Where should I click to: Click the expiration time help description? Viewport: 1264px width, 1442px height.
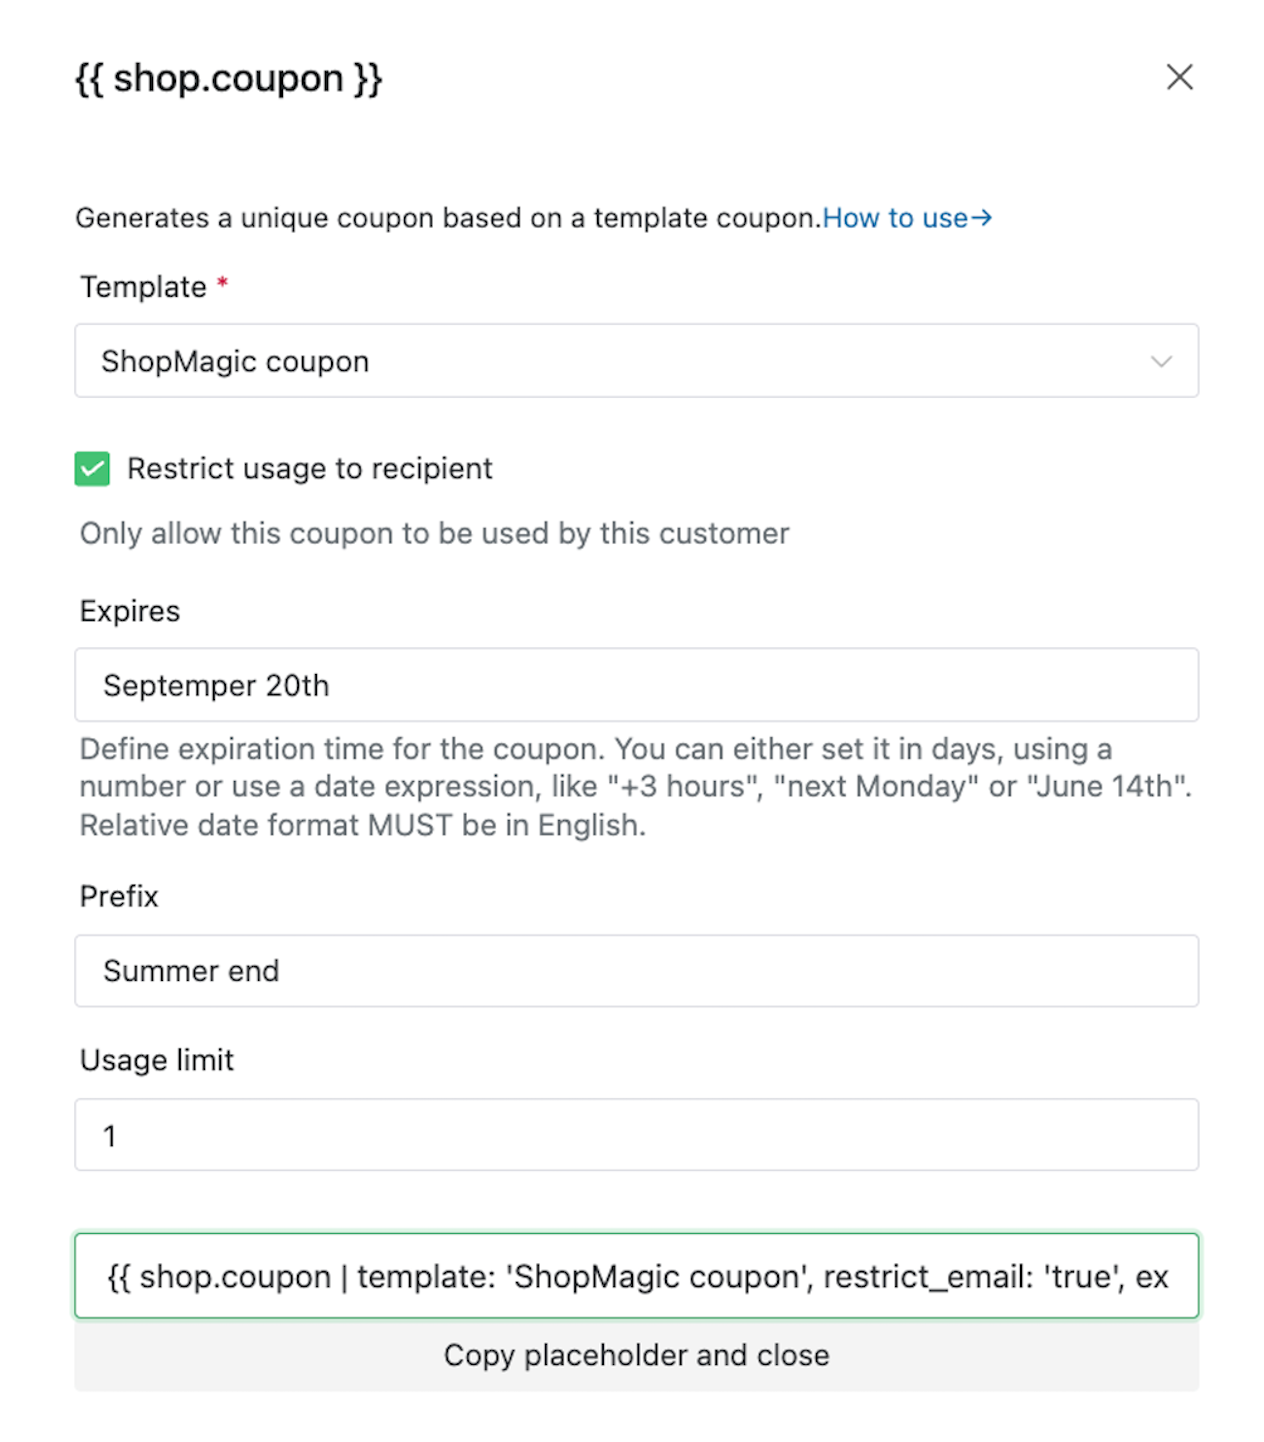point(636,787)
